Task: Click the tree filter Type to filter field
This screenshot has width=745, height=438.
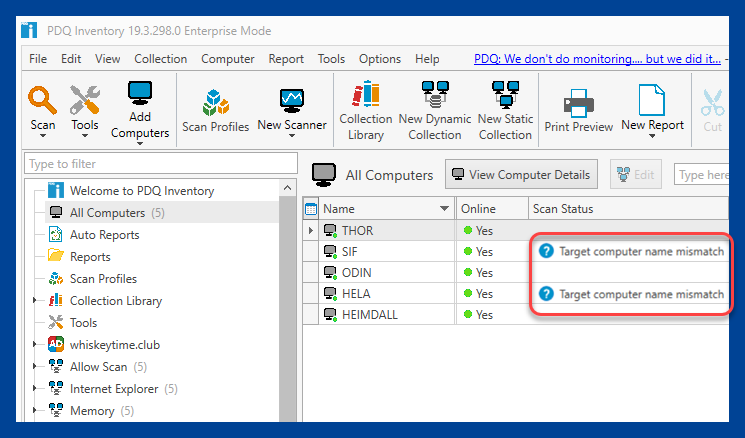Action: point(161,163)
